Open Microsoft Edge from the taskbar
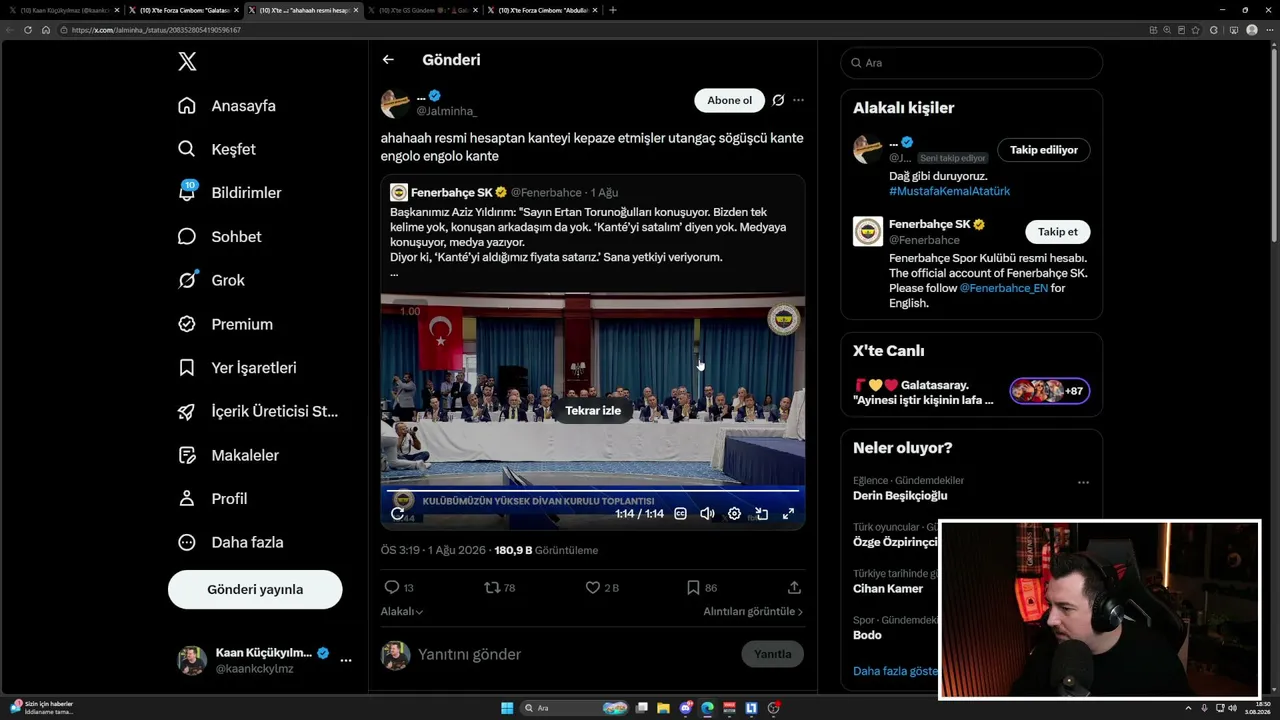Screen dimensions: 1280x720 tap(707, 708)
